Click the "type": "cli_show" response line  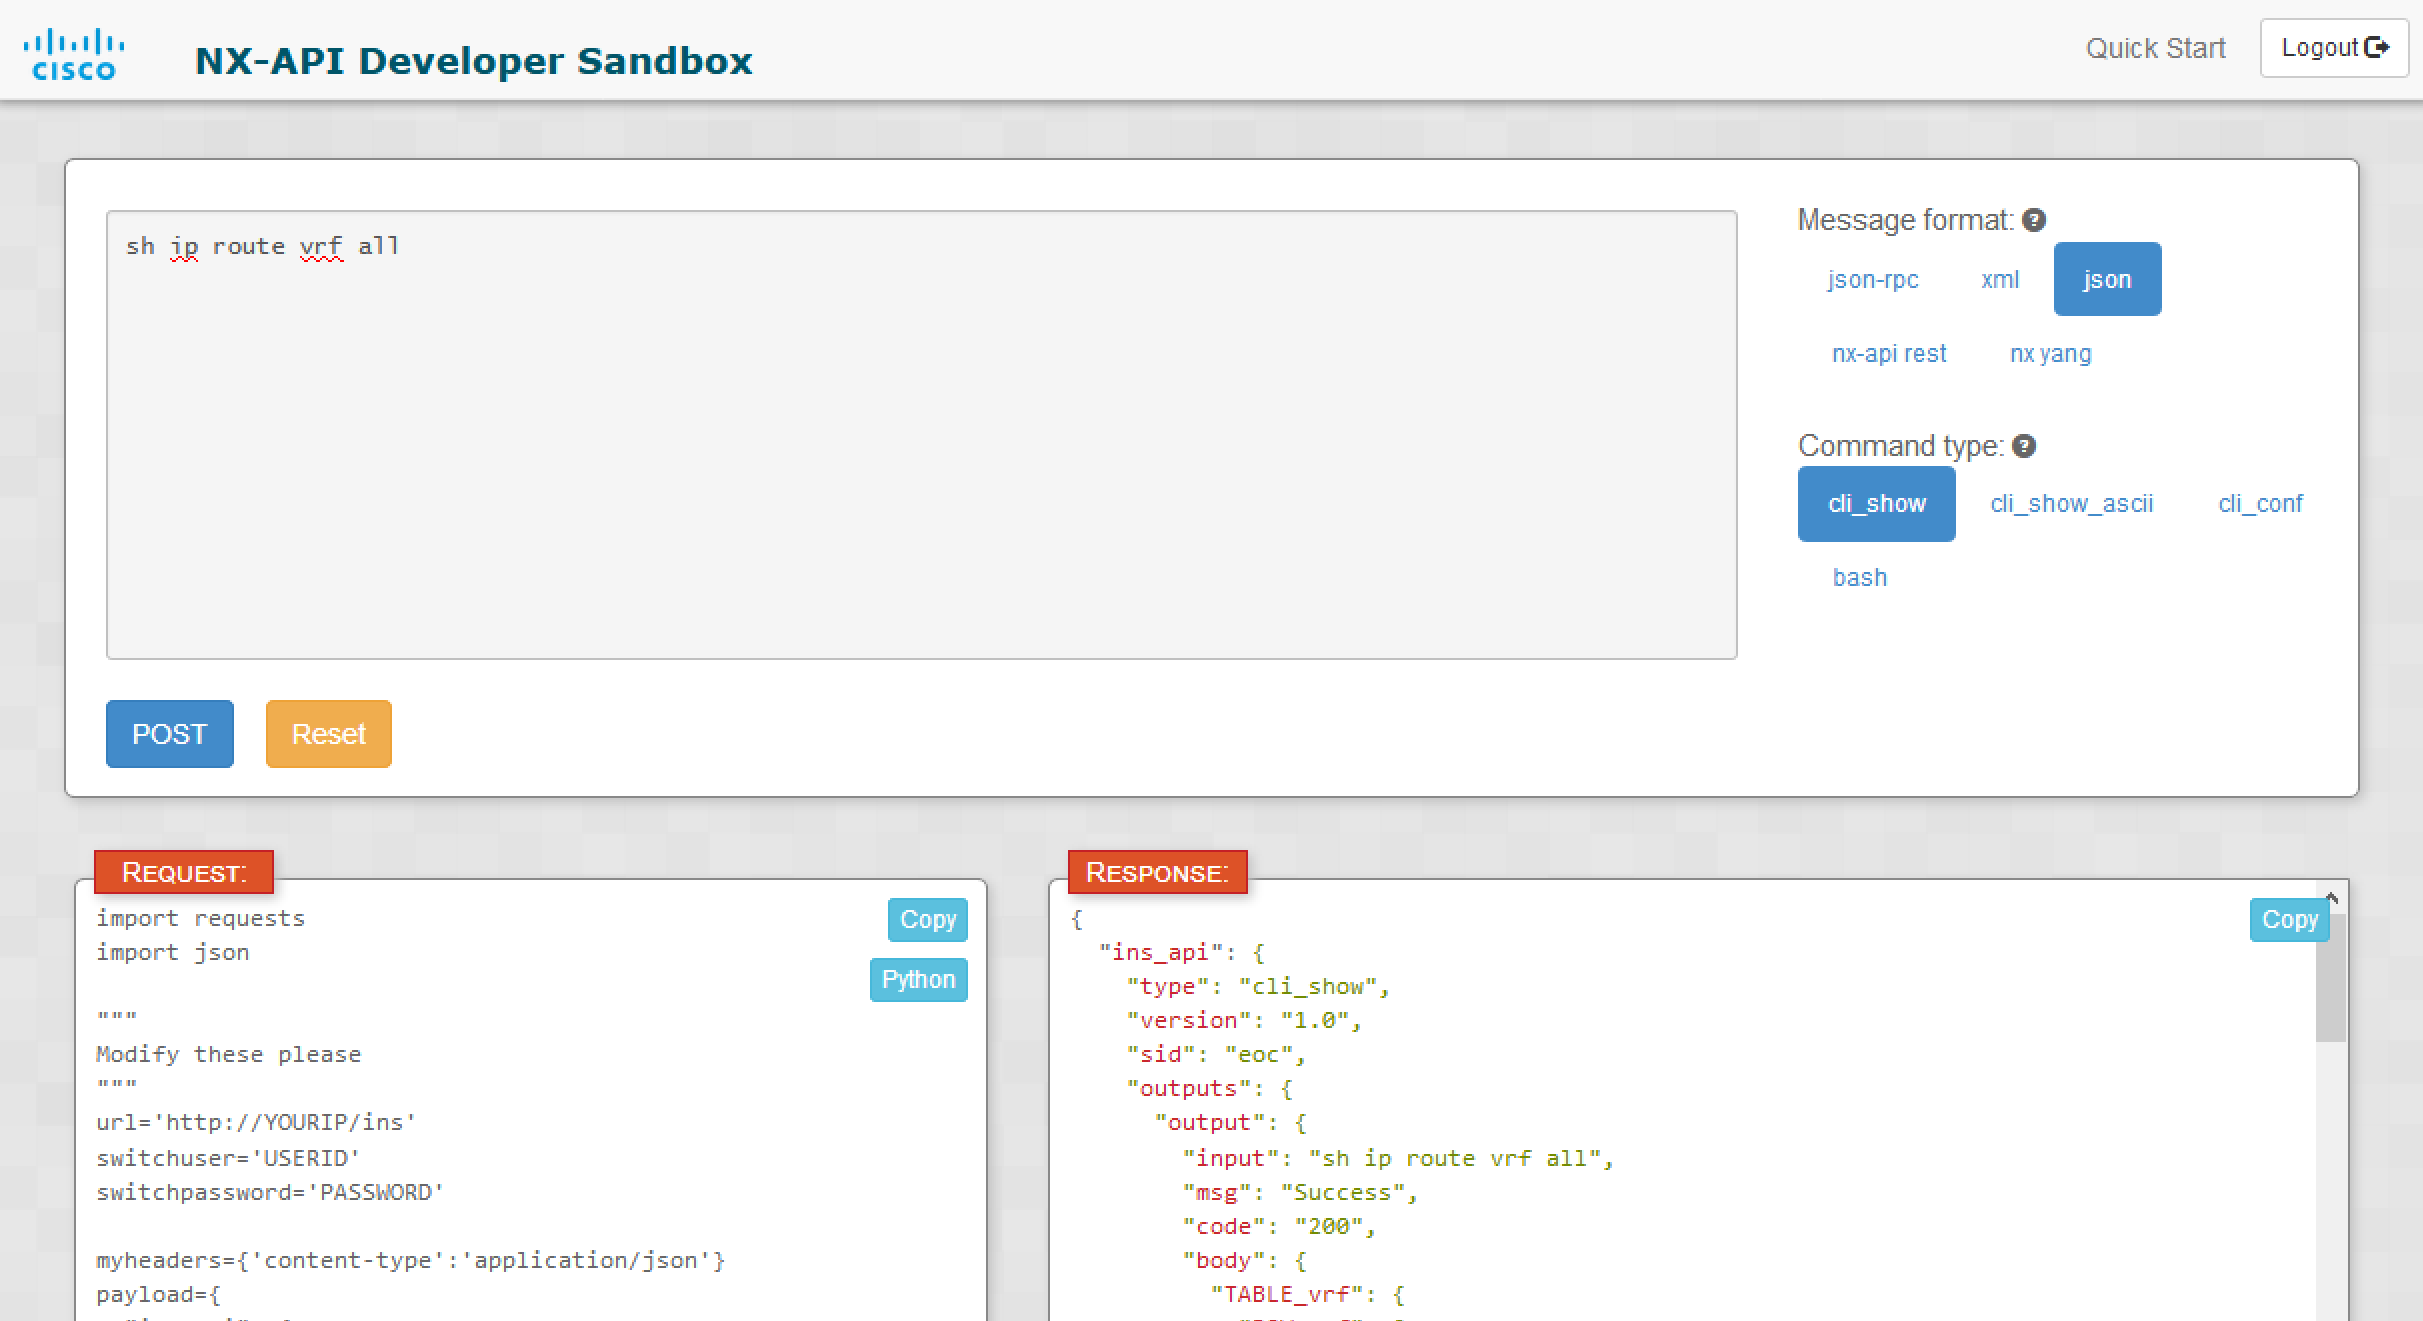1258,987
